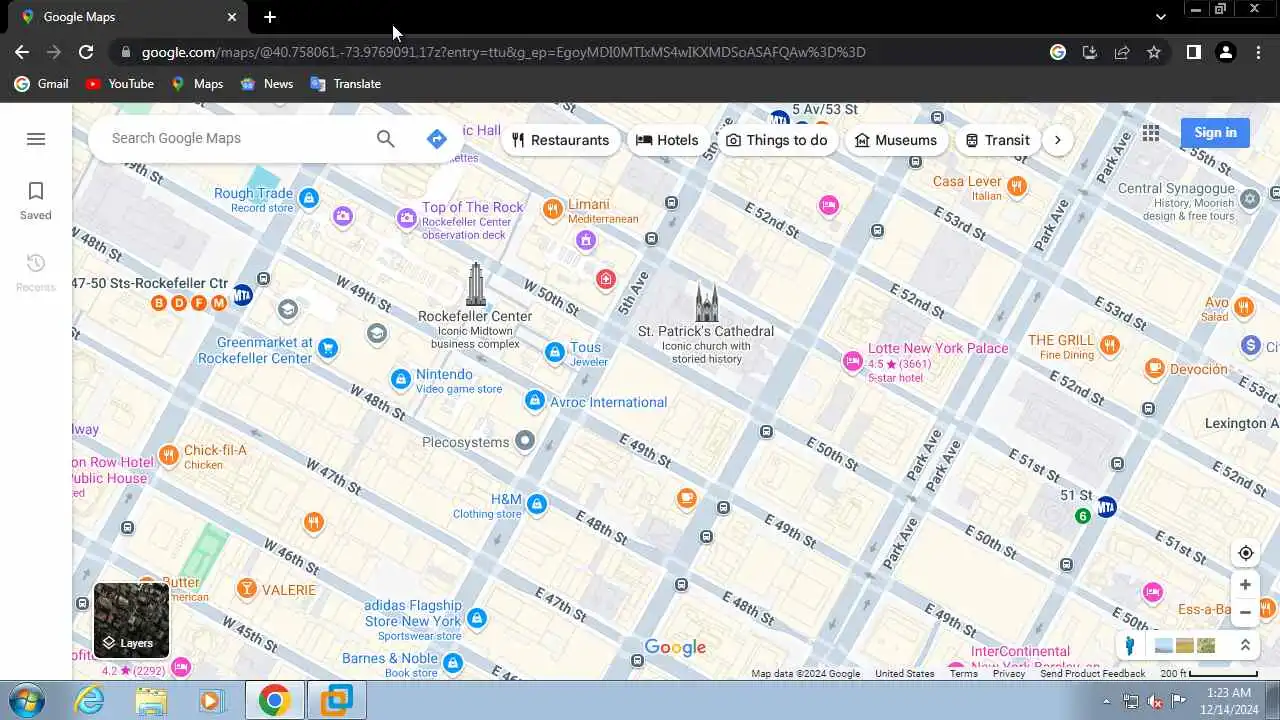
Task: Select the VALERIE bar pin
Action: point(246,589)
